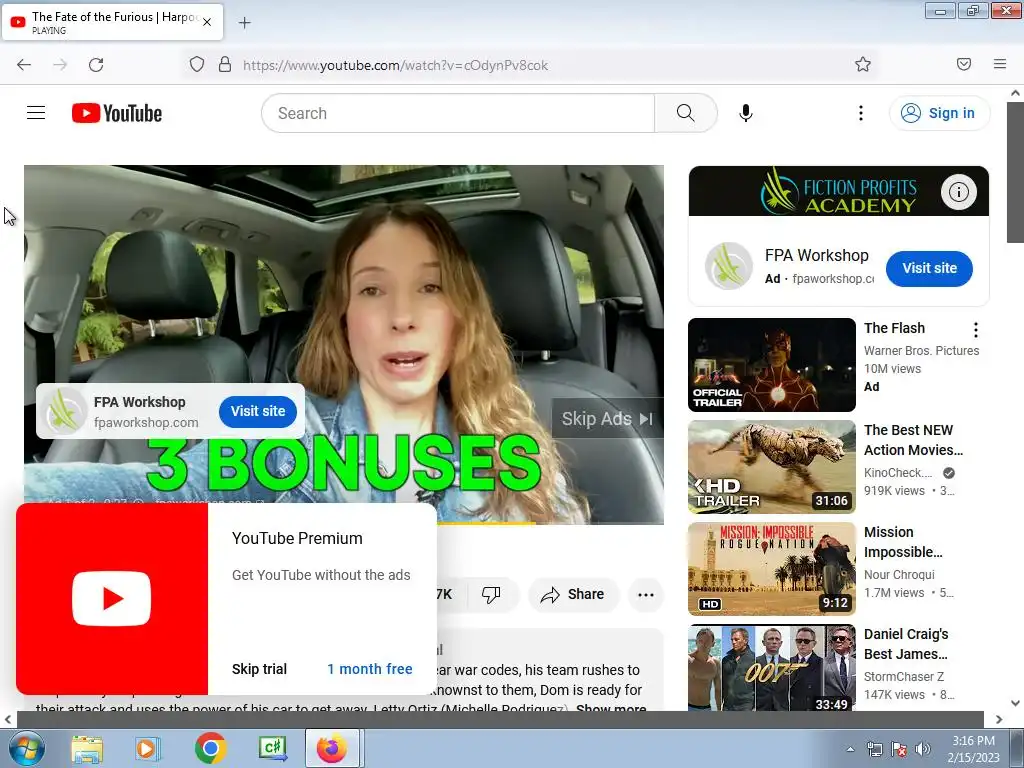Focus the YouTube Search field

458,113
